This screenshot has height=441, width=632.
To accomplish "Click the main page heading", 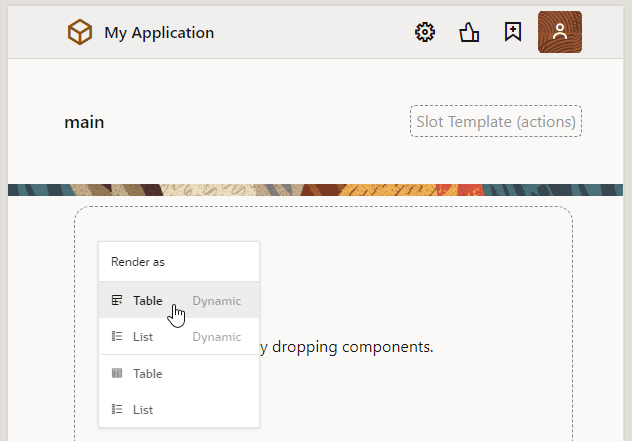I will pyautogui.click(x=84, y=122).
